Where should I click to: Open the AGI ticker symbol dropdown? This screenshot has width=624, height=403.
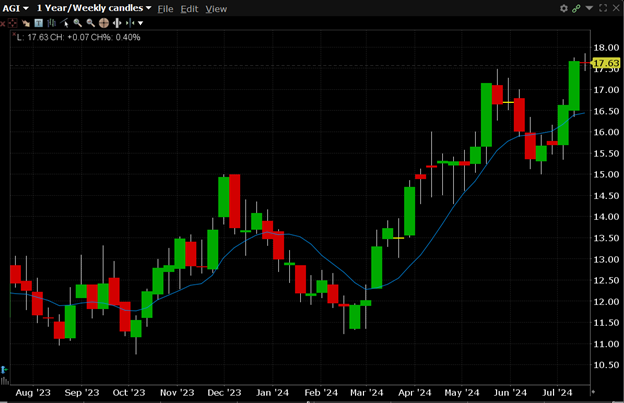point(15,8)
